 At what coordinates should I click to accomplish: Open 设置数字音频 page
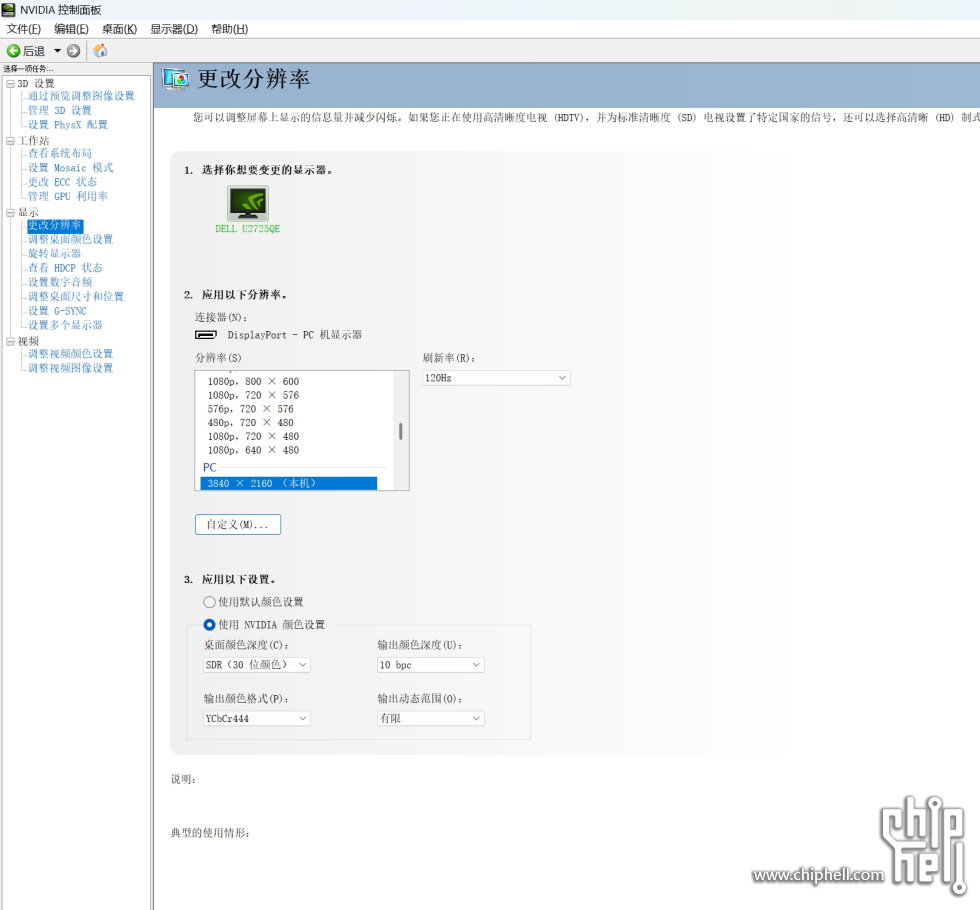pos(59,282)
